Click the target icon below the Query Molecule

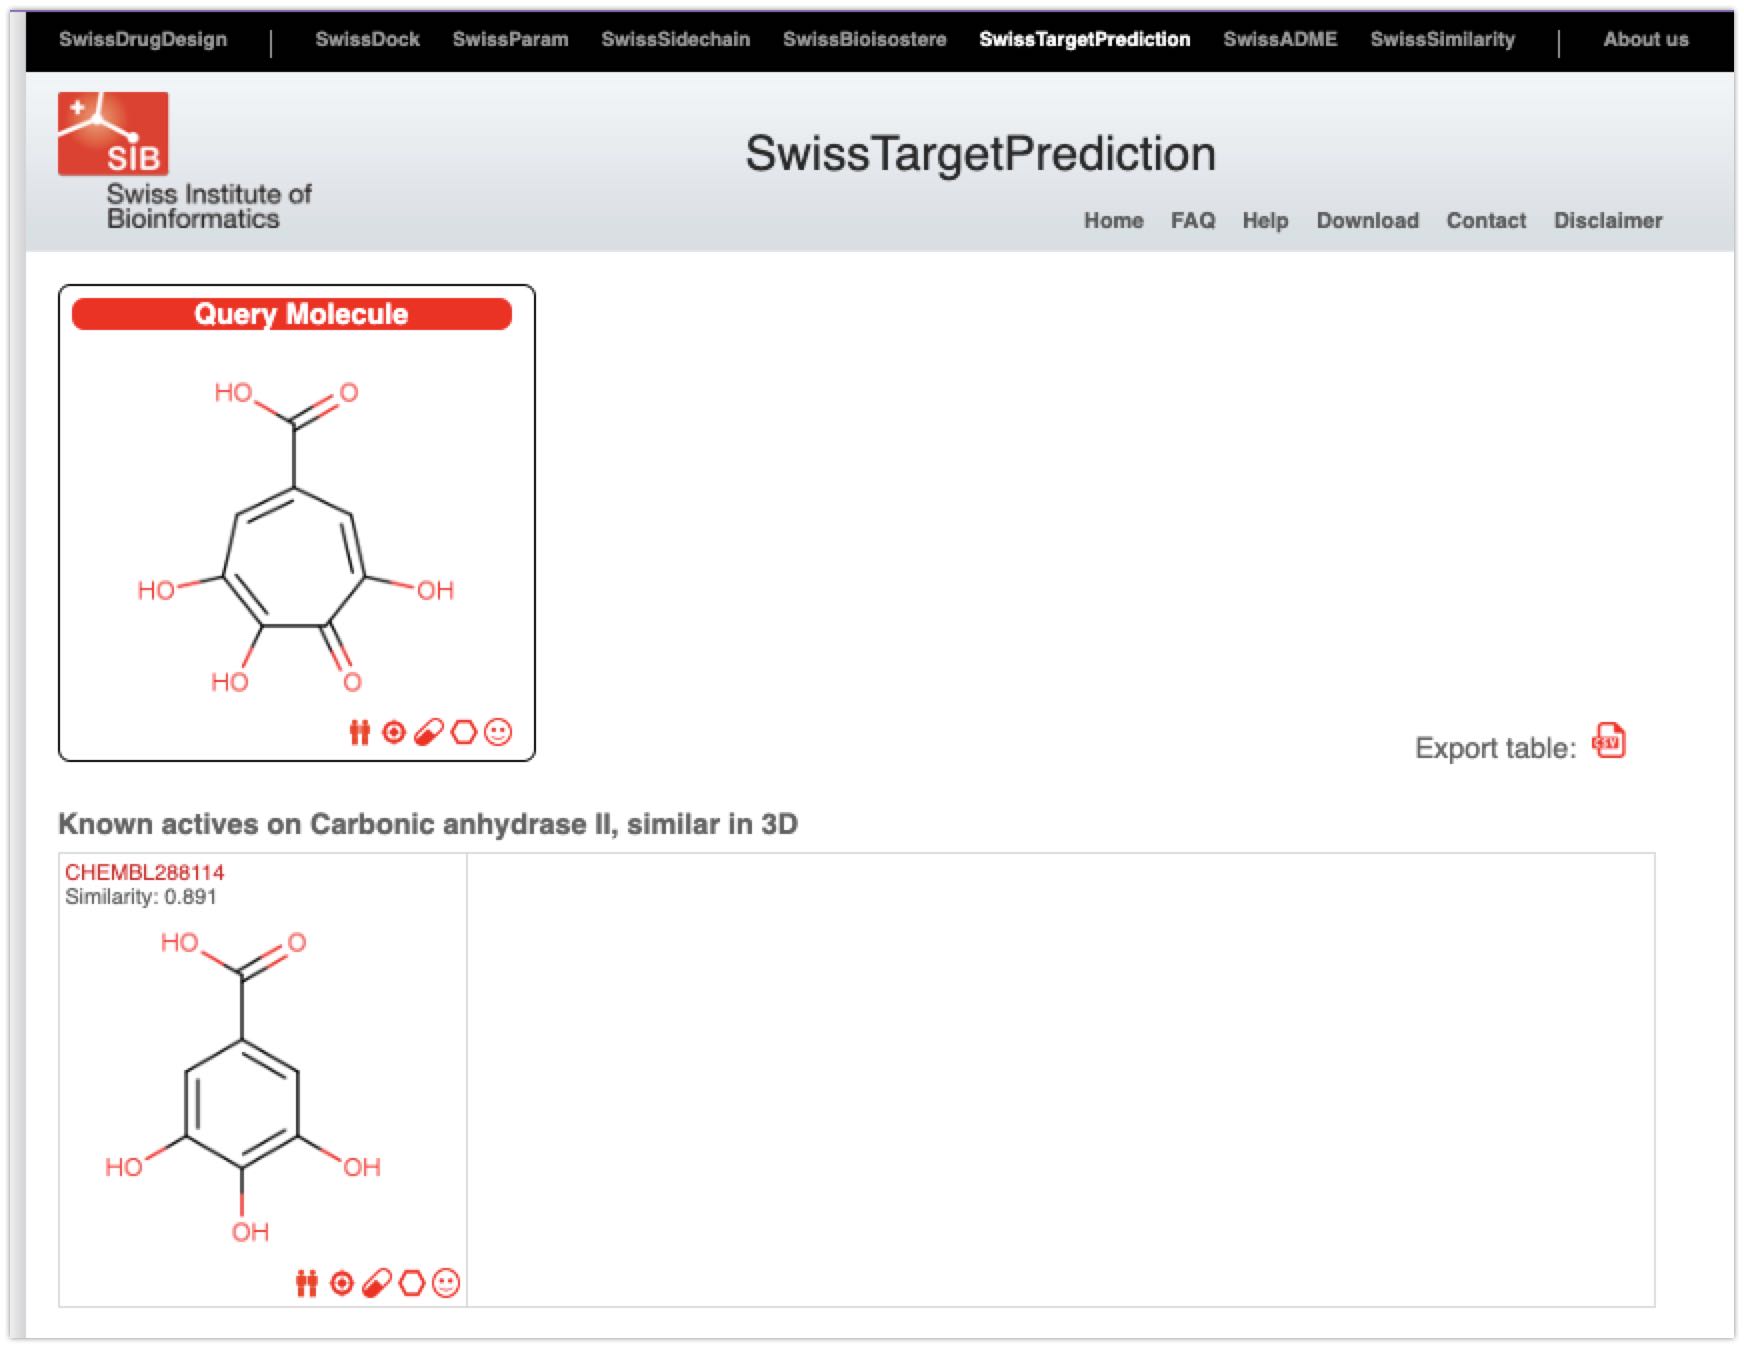click(x=395, y=733)
